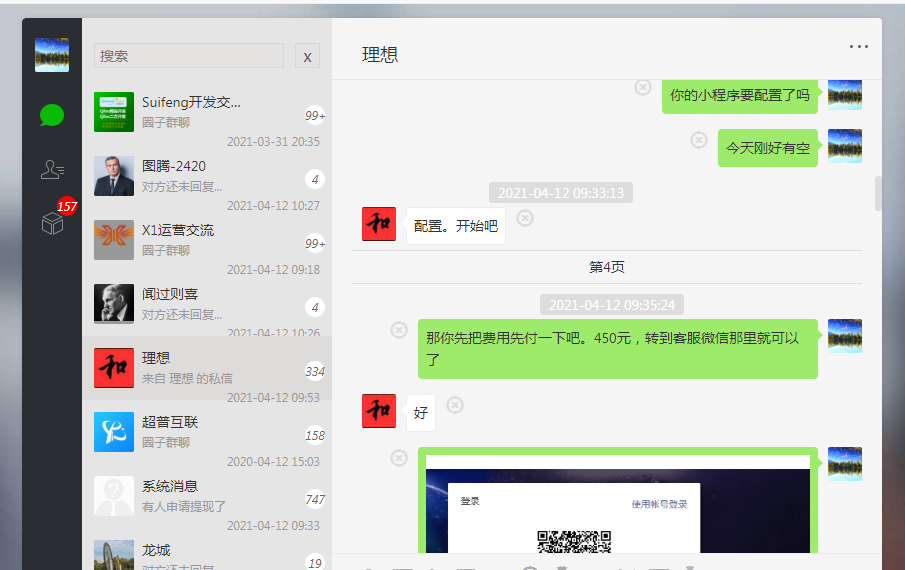Click the remove icon beside 配置。开始吧 message
Screen dimensions: 905x570
point(525,218)
